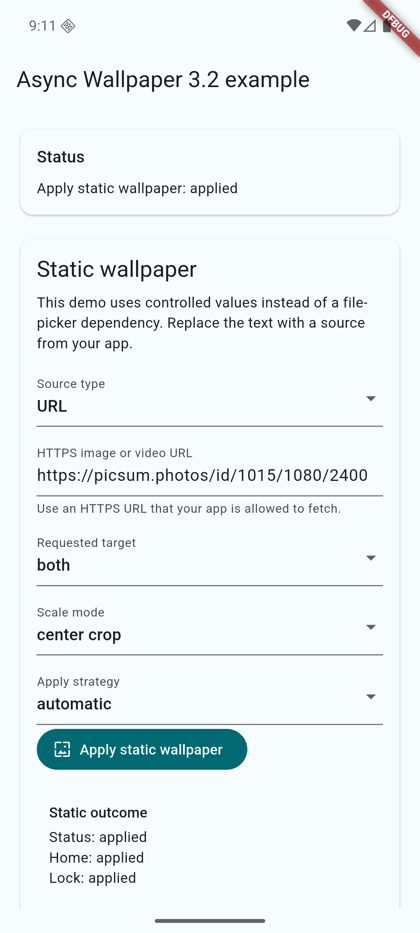Click the Source type dropdown arrow
Image resolution: width=420 pixels, height=933 pixels.
tap(371, 398)
